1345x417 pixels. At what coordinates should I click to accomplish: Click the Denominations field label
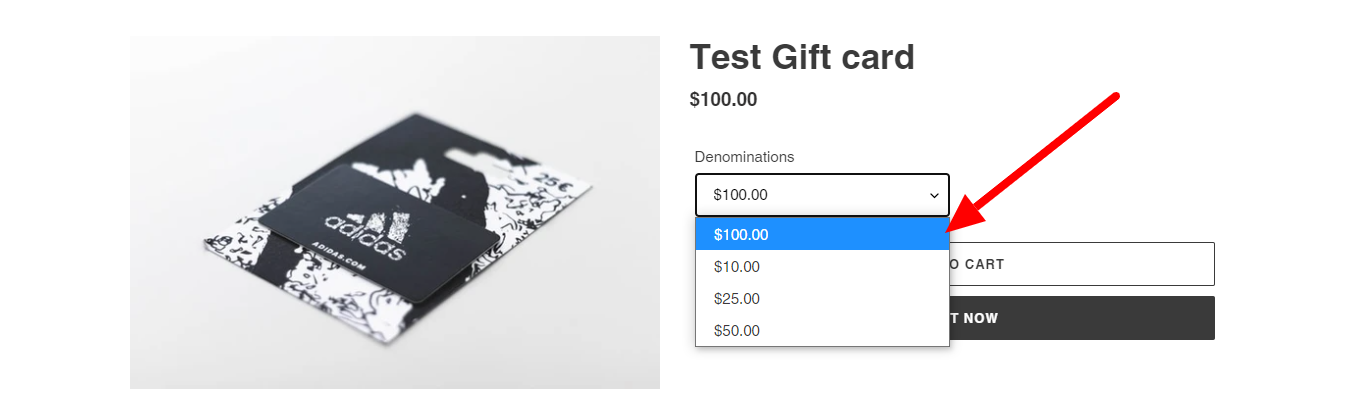pos(744,157)
